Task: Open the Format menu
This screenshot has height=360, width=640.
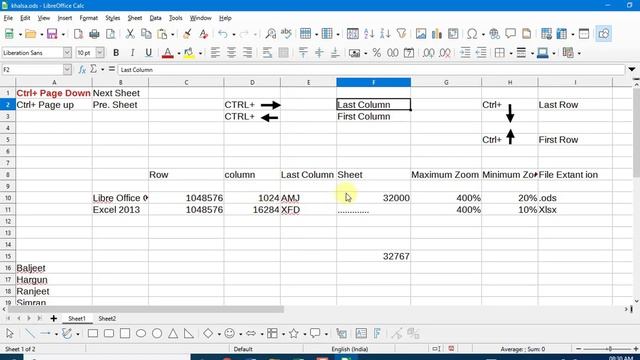Action: (x=89, y=18)
